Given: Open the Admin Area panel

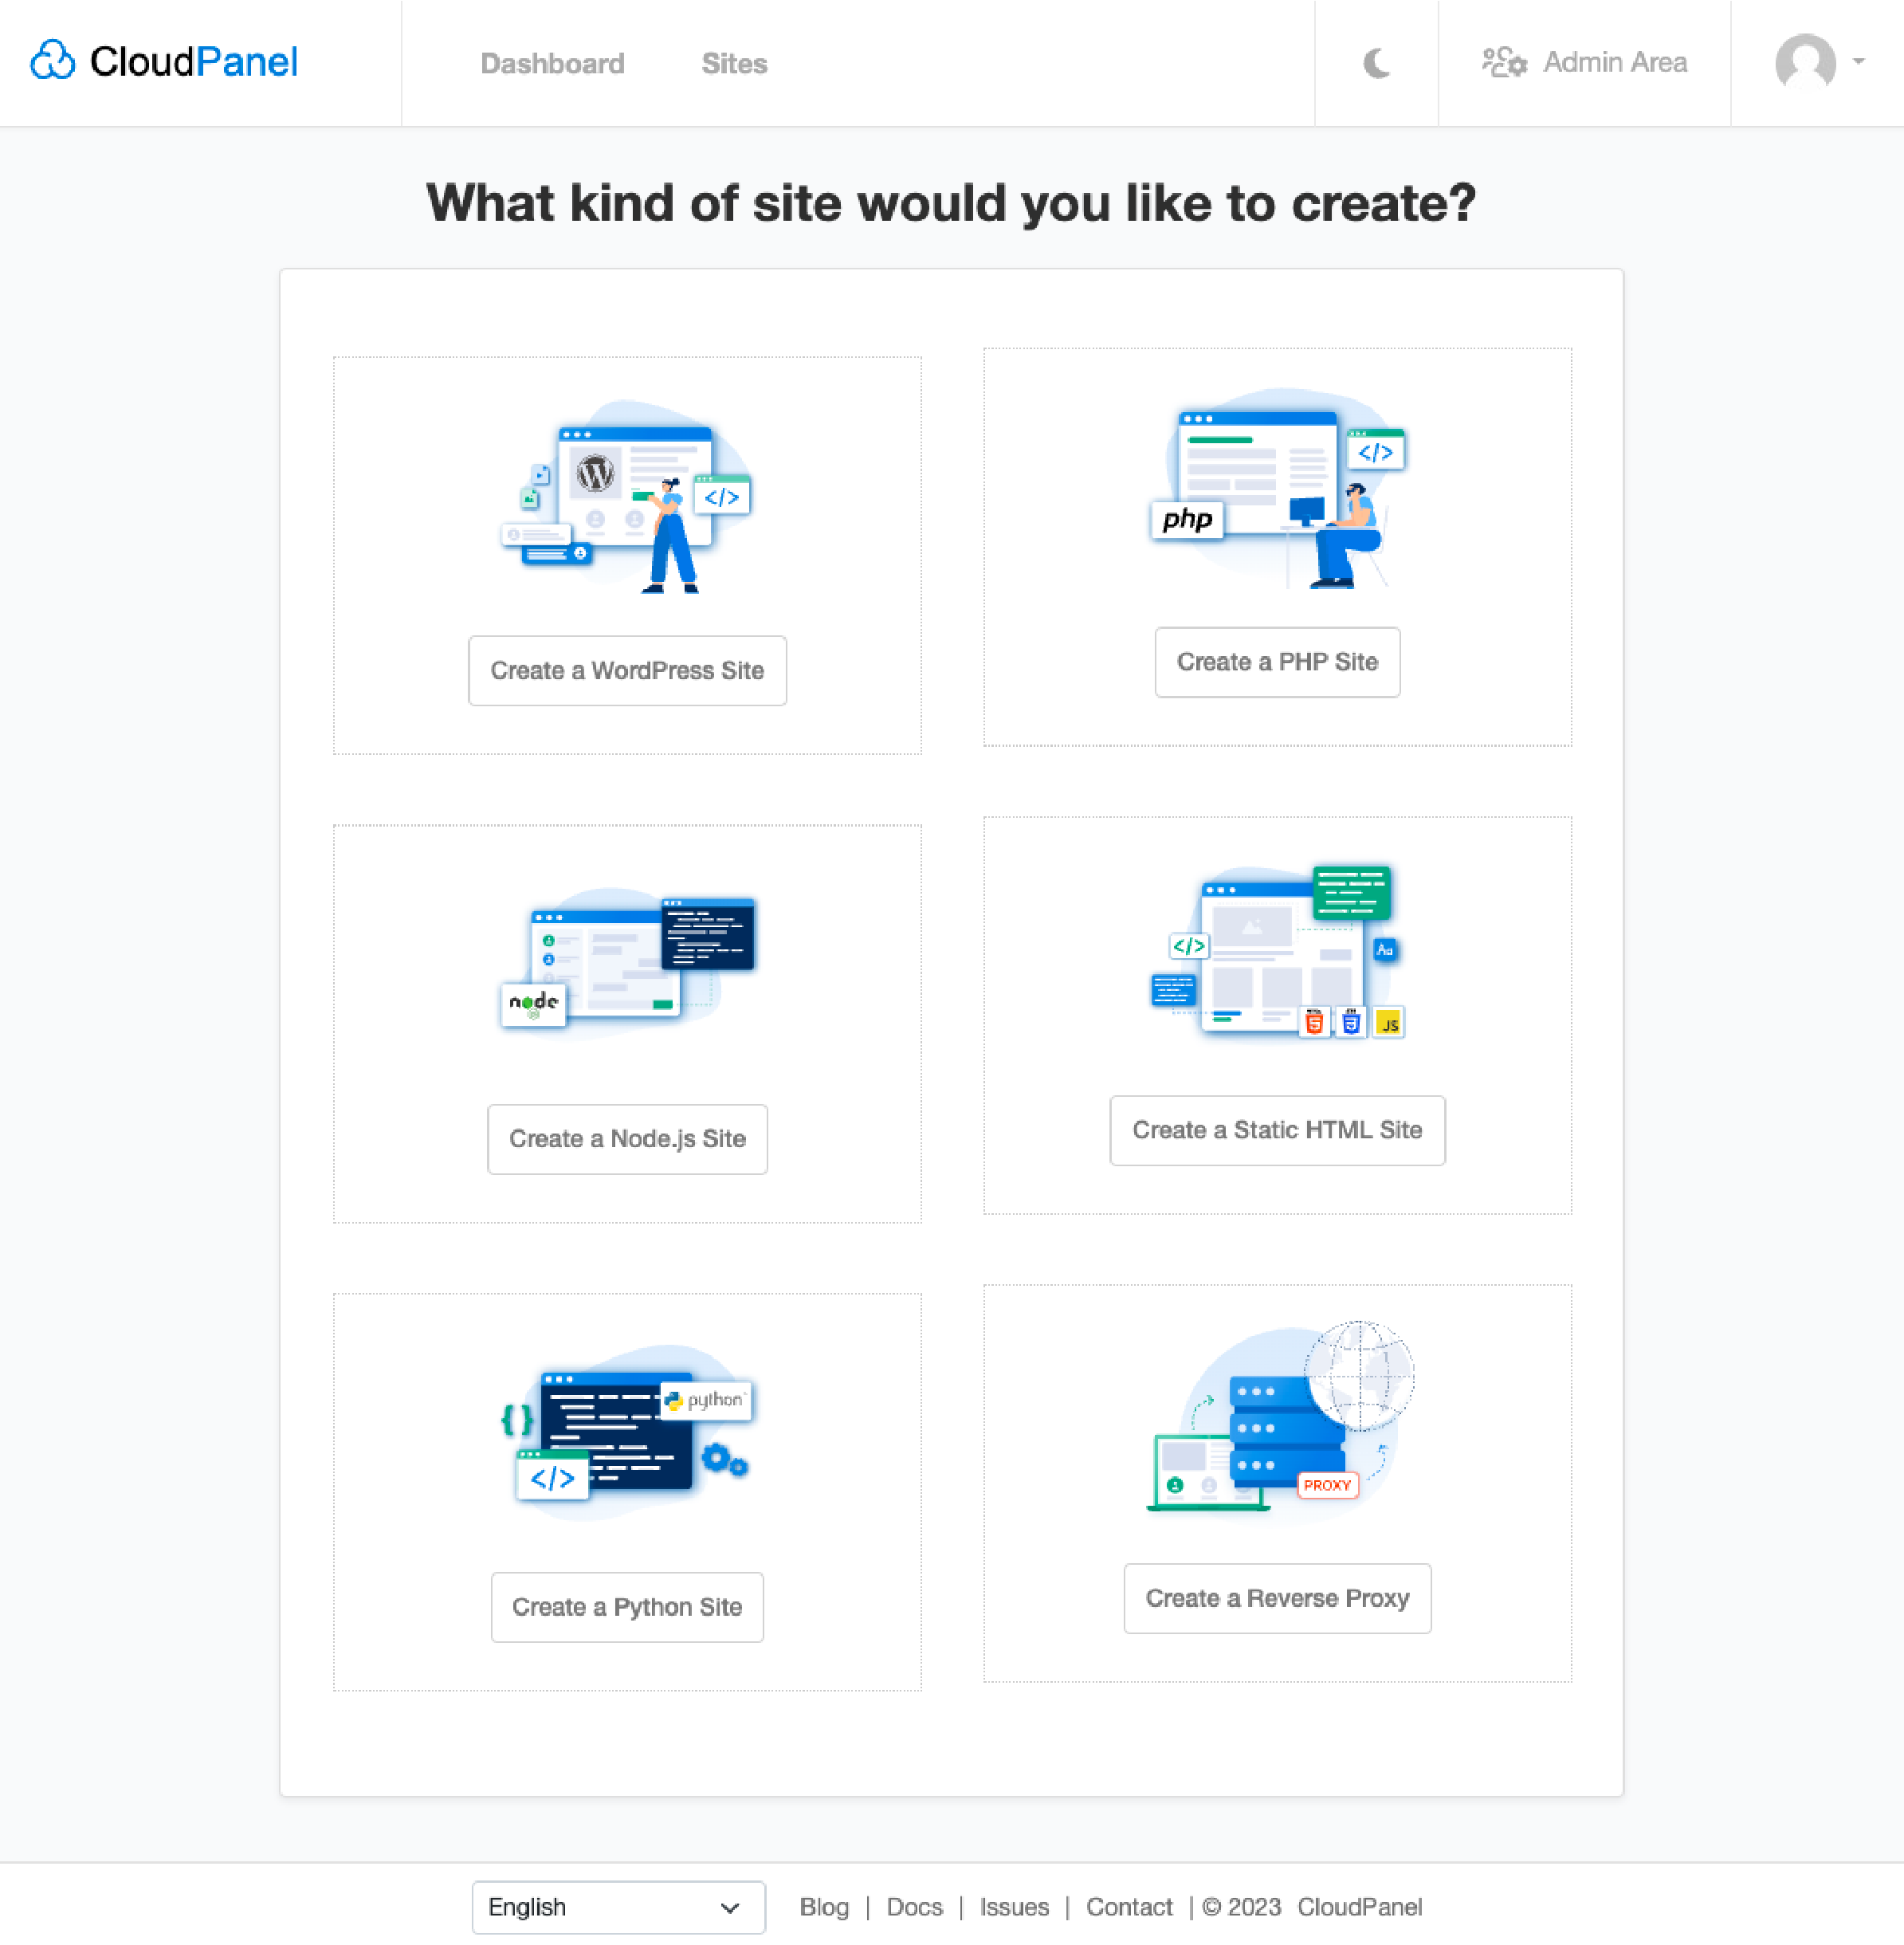Looking at the screenshot, I should 1583,63.
